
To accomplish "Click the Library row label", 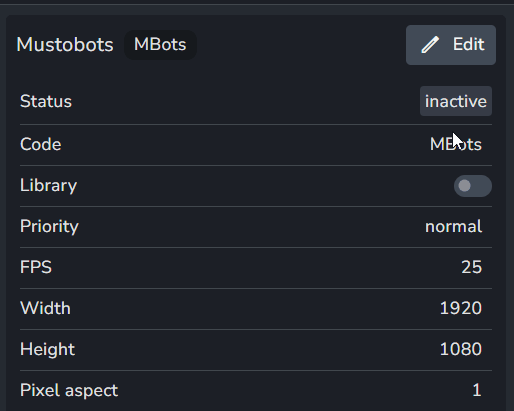I will pos(49,186).
